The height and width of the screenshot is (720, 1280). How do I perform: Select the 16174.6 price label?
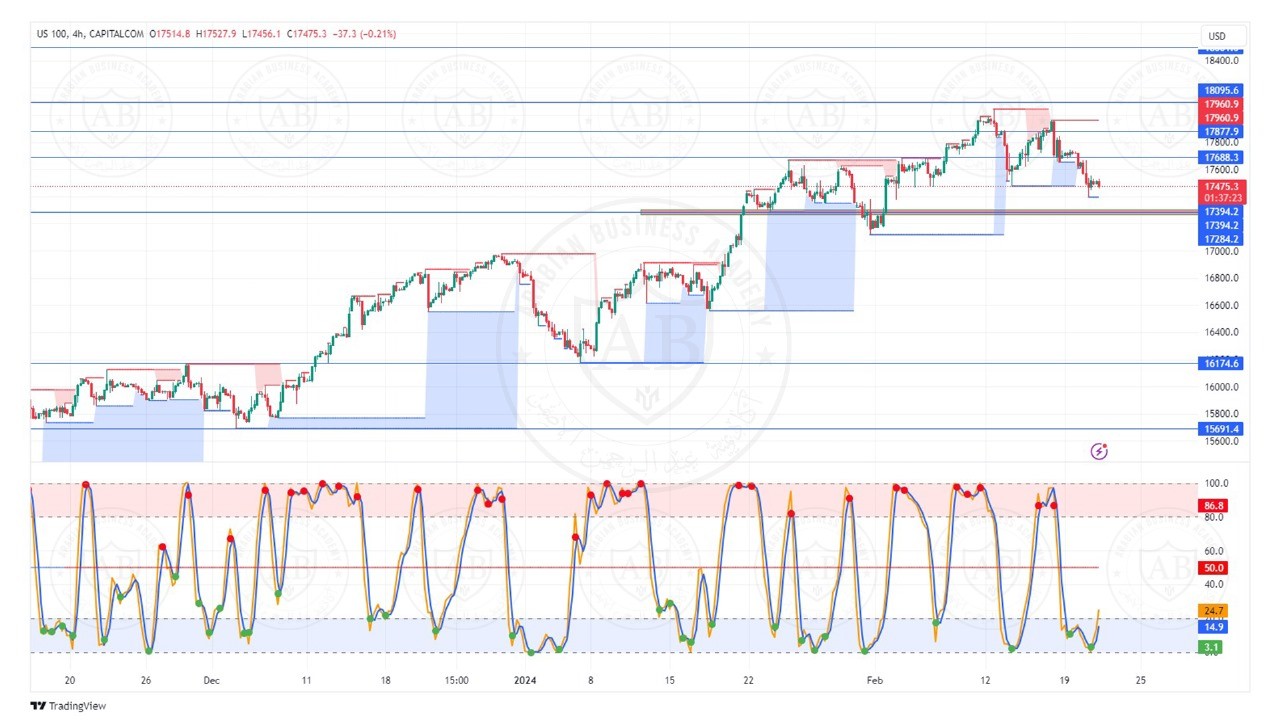(1222, 363)
